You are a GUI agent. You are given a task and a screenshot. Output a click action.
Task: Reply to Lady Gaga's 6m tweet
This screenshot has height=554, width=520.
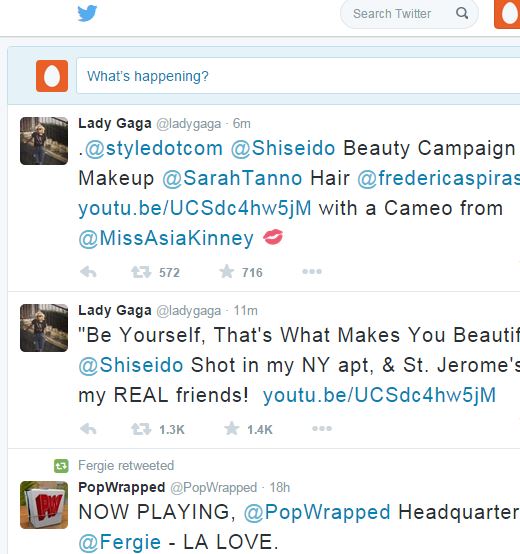88,272
